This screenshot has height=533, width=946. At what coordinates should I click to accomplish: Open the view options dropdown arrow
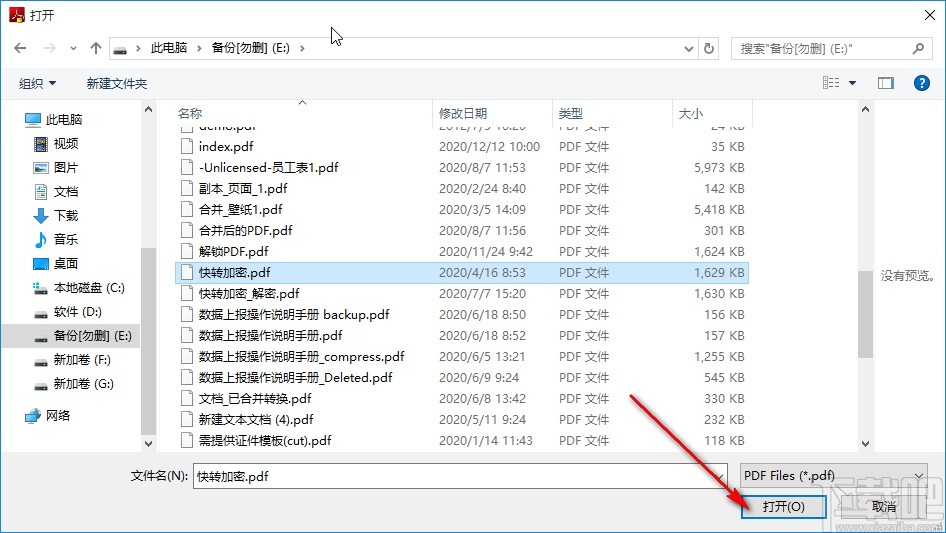pyautogui.click(x=852, y=83)
